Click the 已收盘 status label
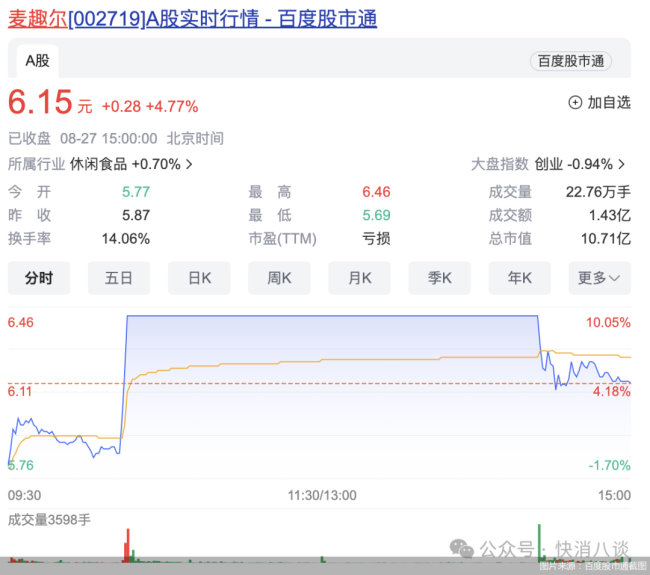Screen dimensions: 650x575 29,138
